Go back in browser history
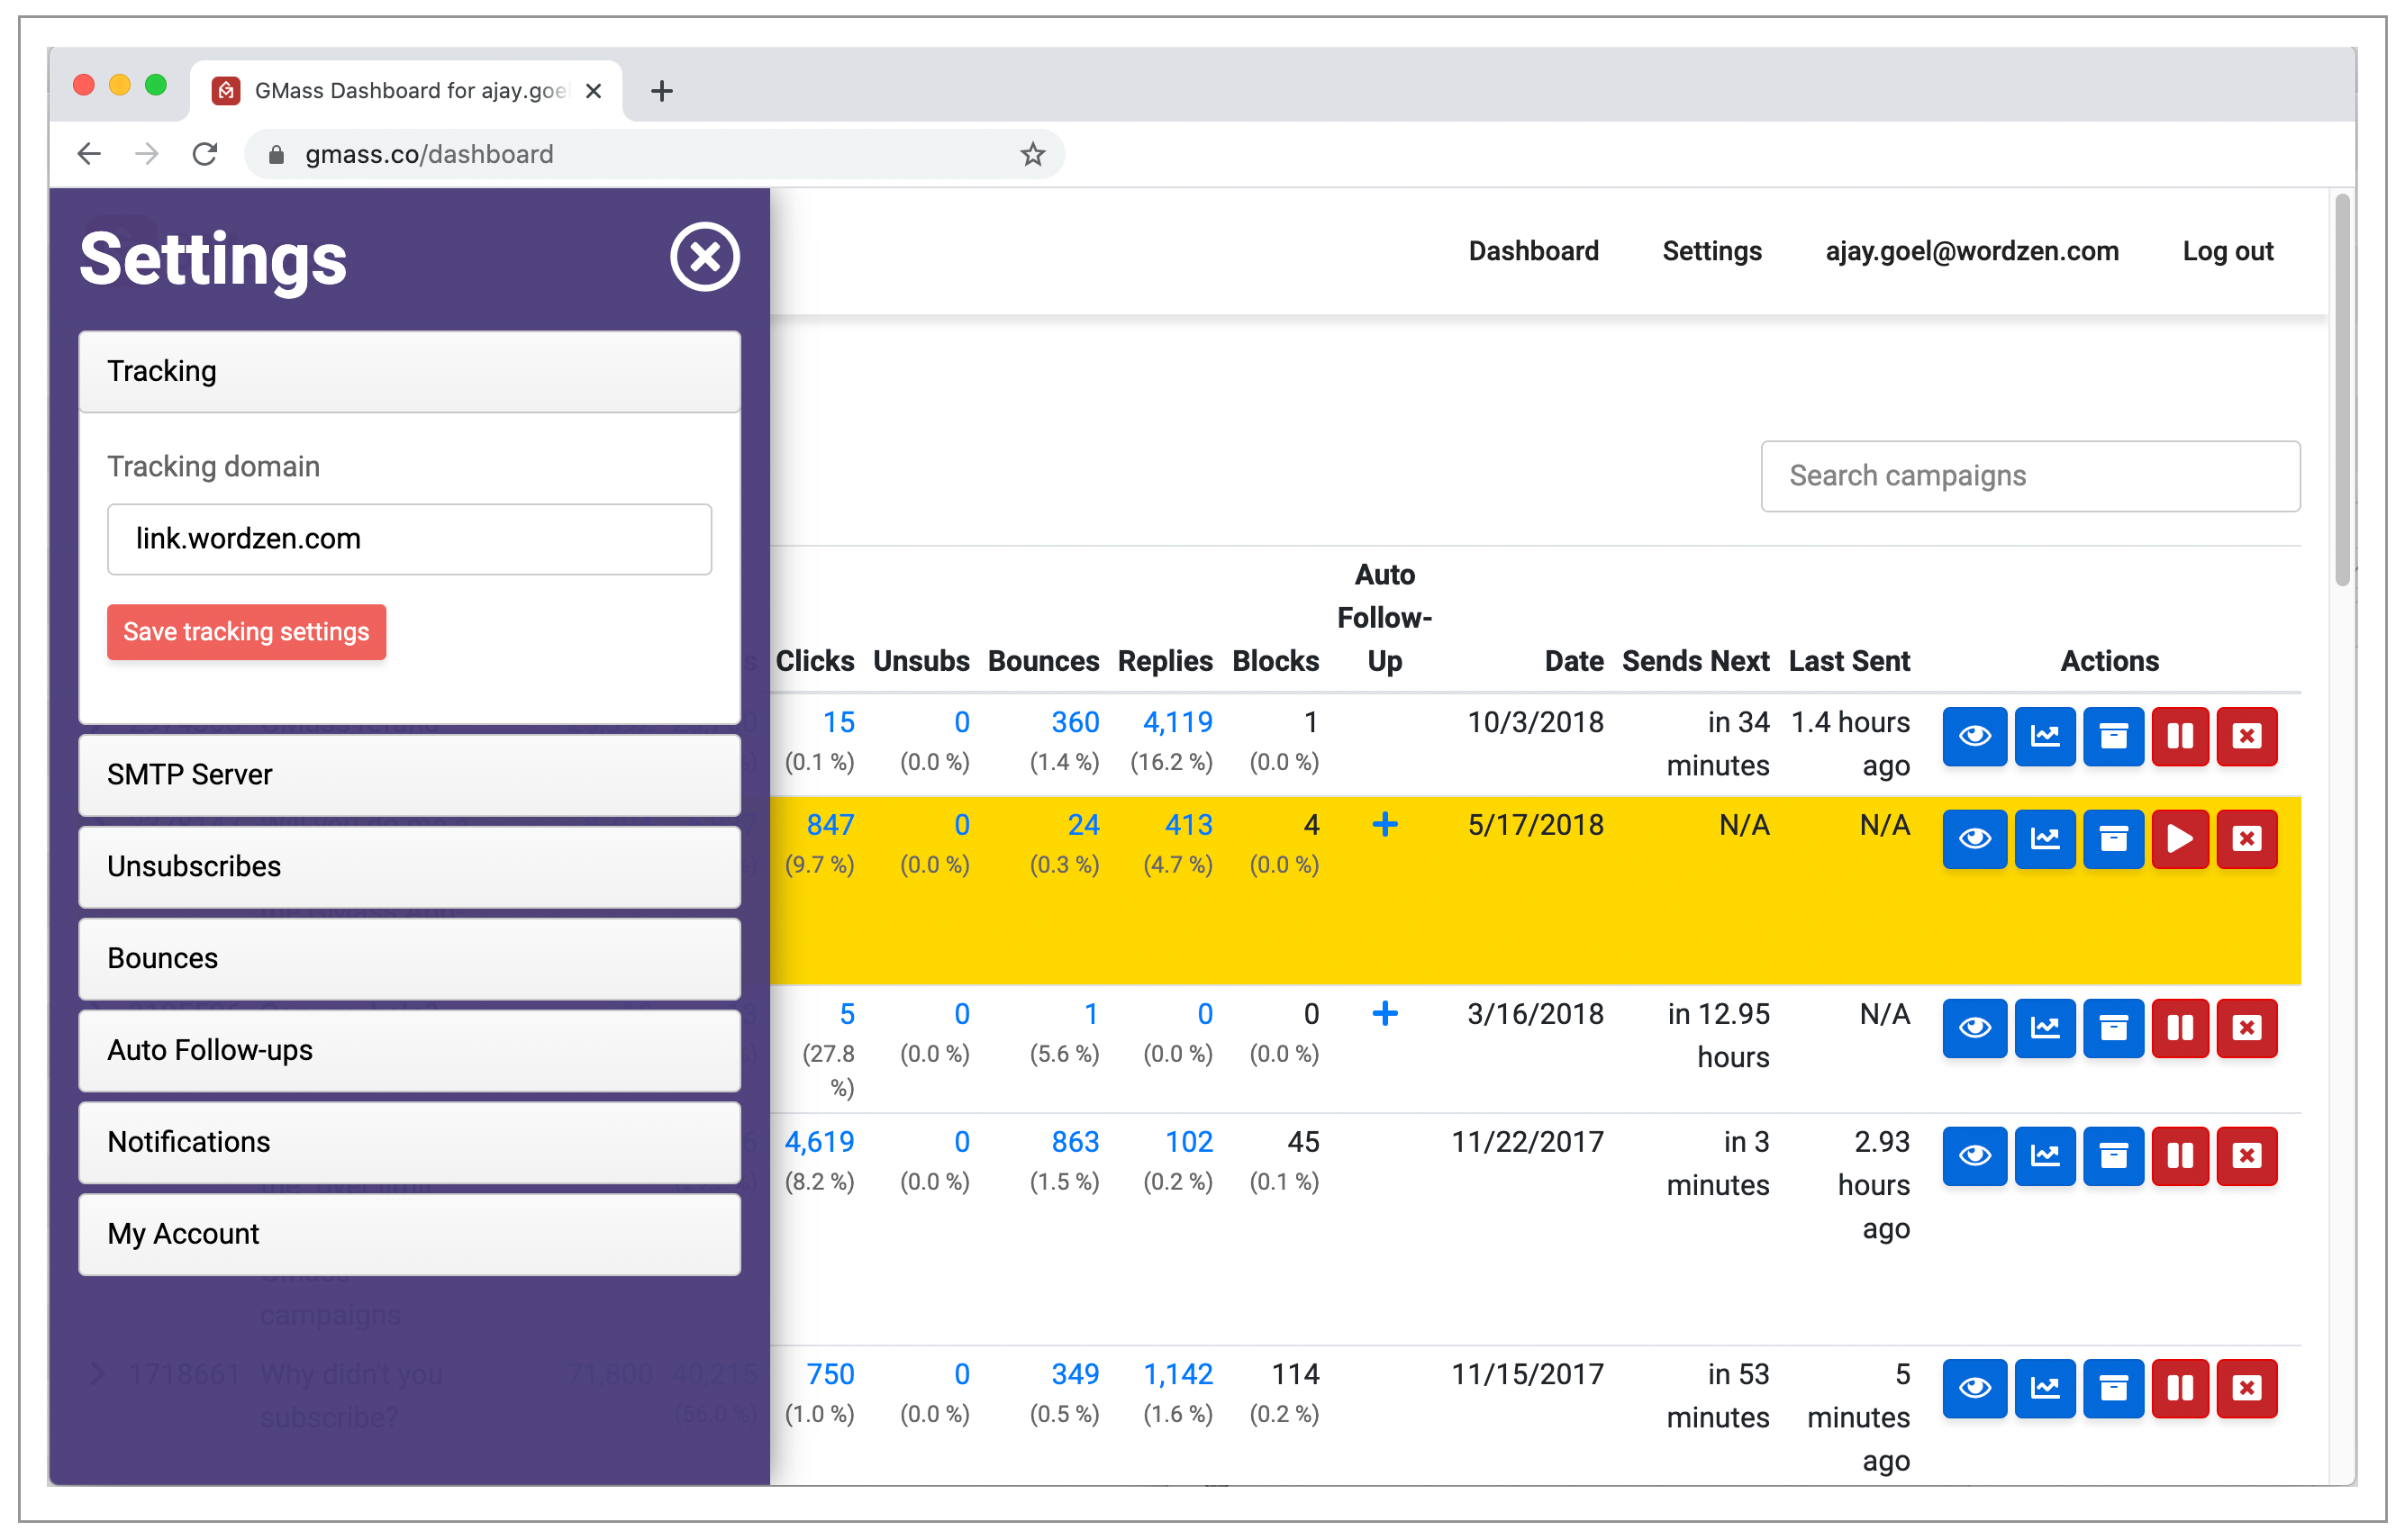Image resolution: width=2405 pixels, height=1540 pixels. click(x=89, y=154)
